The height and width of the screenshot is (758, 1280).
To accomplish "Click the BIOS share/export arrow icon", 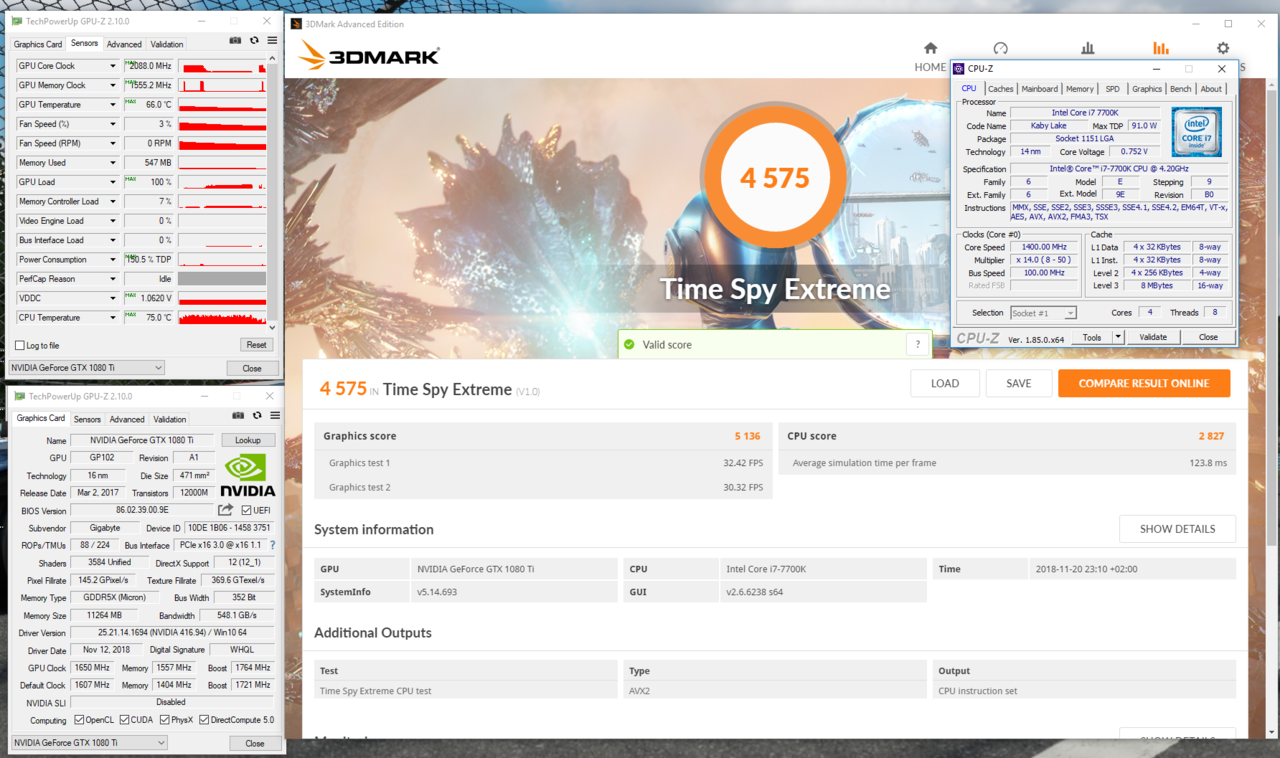I will (x=226, y=510).
